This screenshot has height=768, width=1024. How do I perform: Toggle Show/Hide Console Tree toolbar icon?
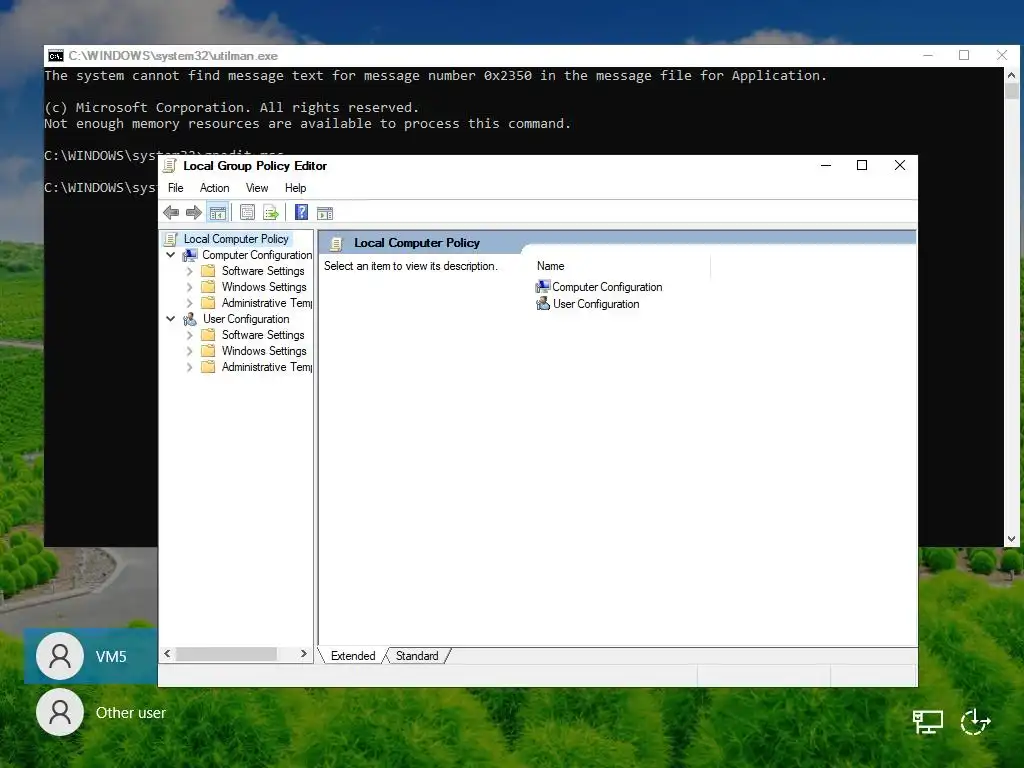point(217,212)
